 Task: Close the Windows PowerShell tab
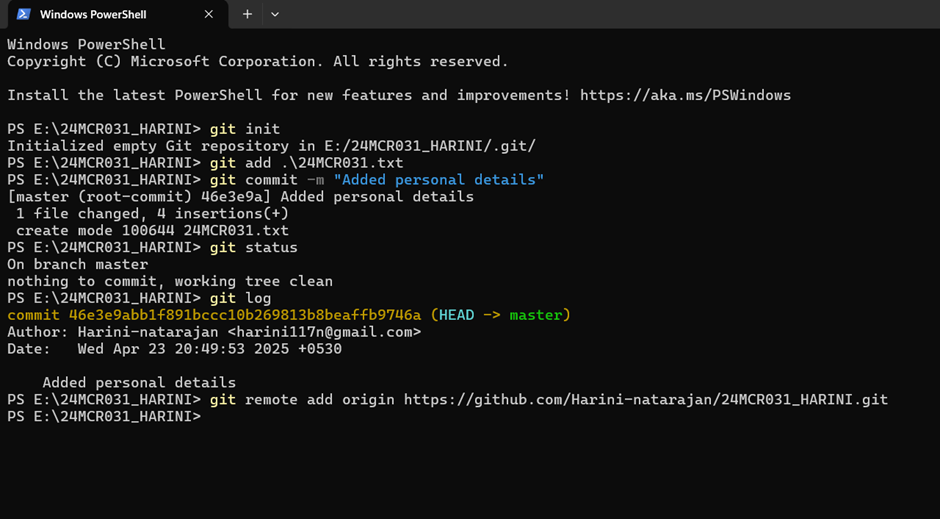pyautogui.click(x=209, y=14)
